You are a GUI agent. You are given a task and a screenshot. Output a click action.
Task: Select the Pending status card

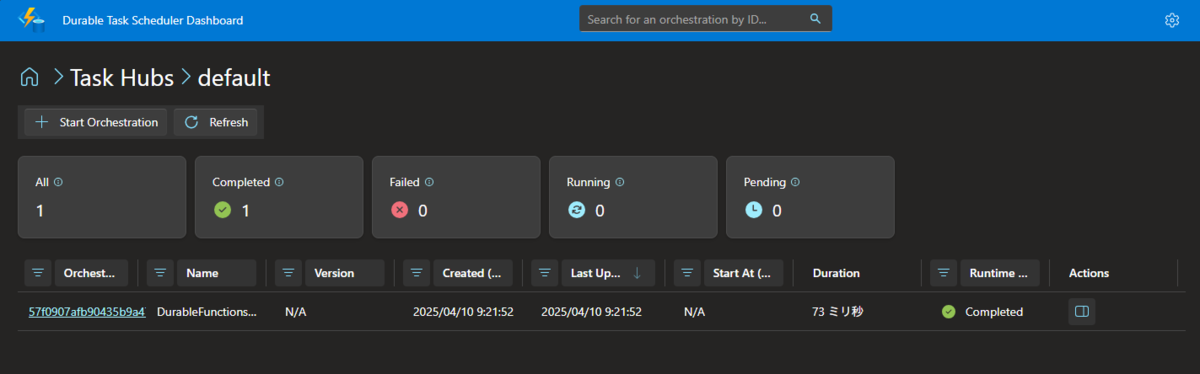[x=810, y=197]
